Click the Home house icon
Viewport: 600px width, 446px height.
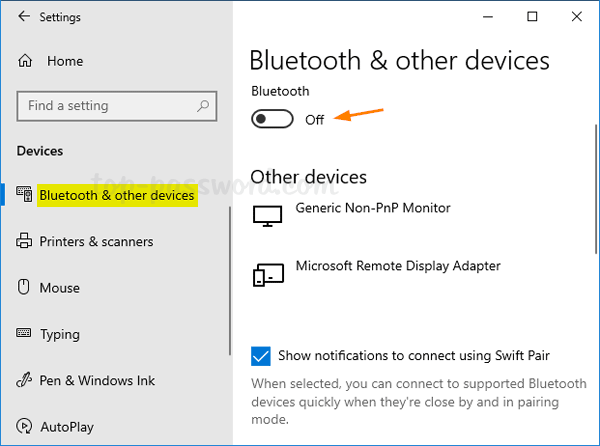(25, 61)
